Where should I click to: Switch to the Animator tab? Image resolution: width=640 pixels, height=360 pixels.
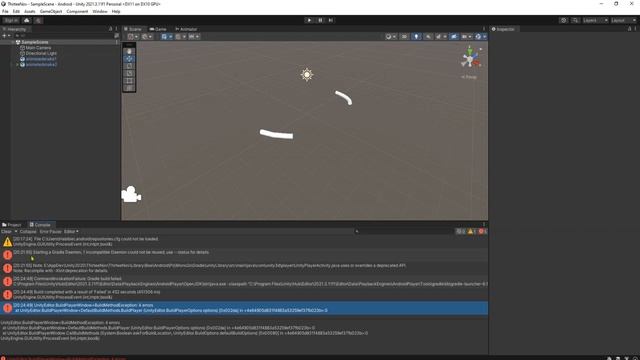186,29
